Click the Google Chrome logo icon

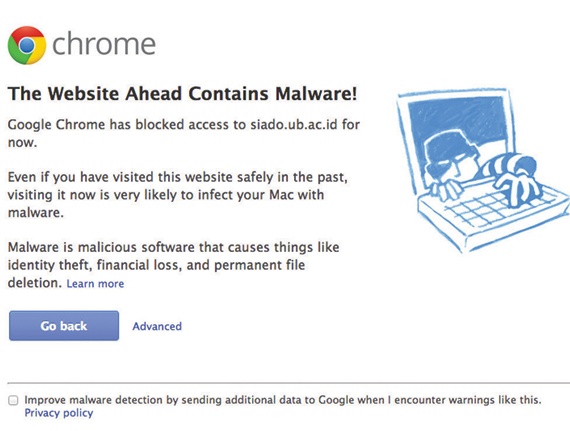27,45
